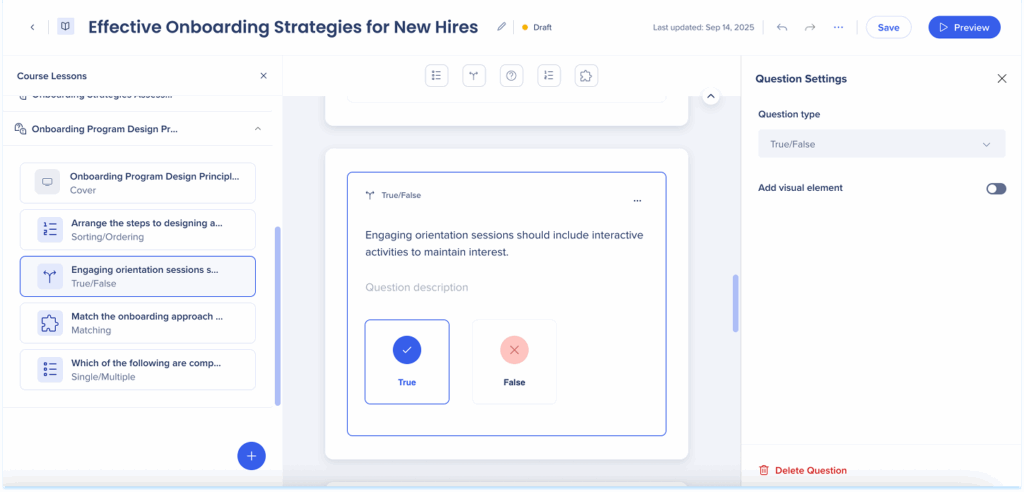
Task: Select False as the correct answer
Action: [514, 361]
